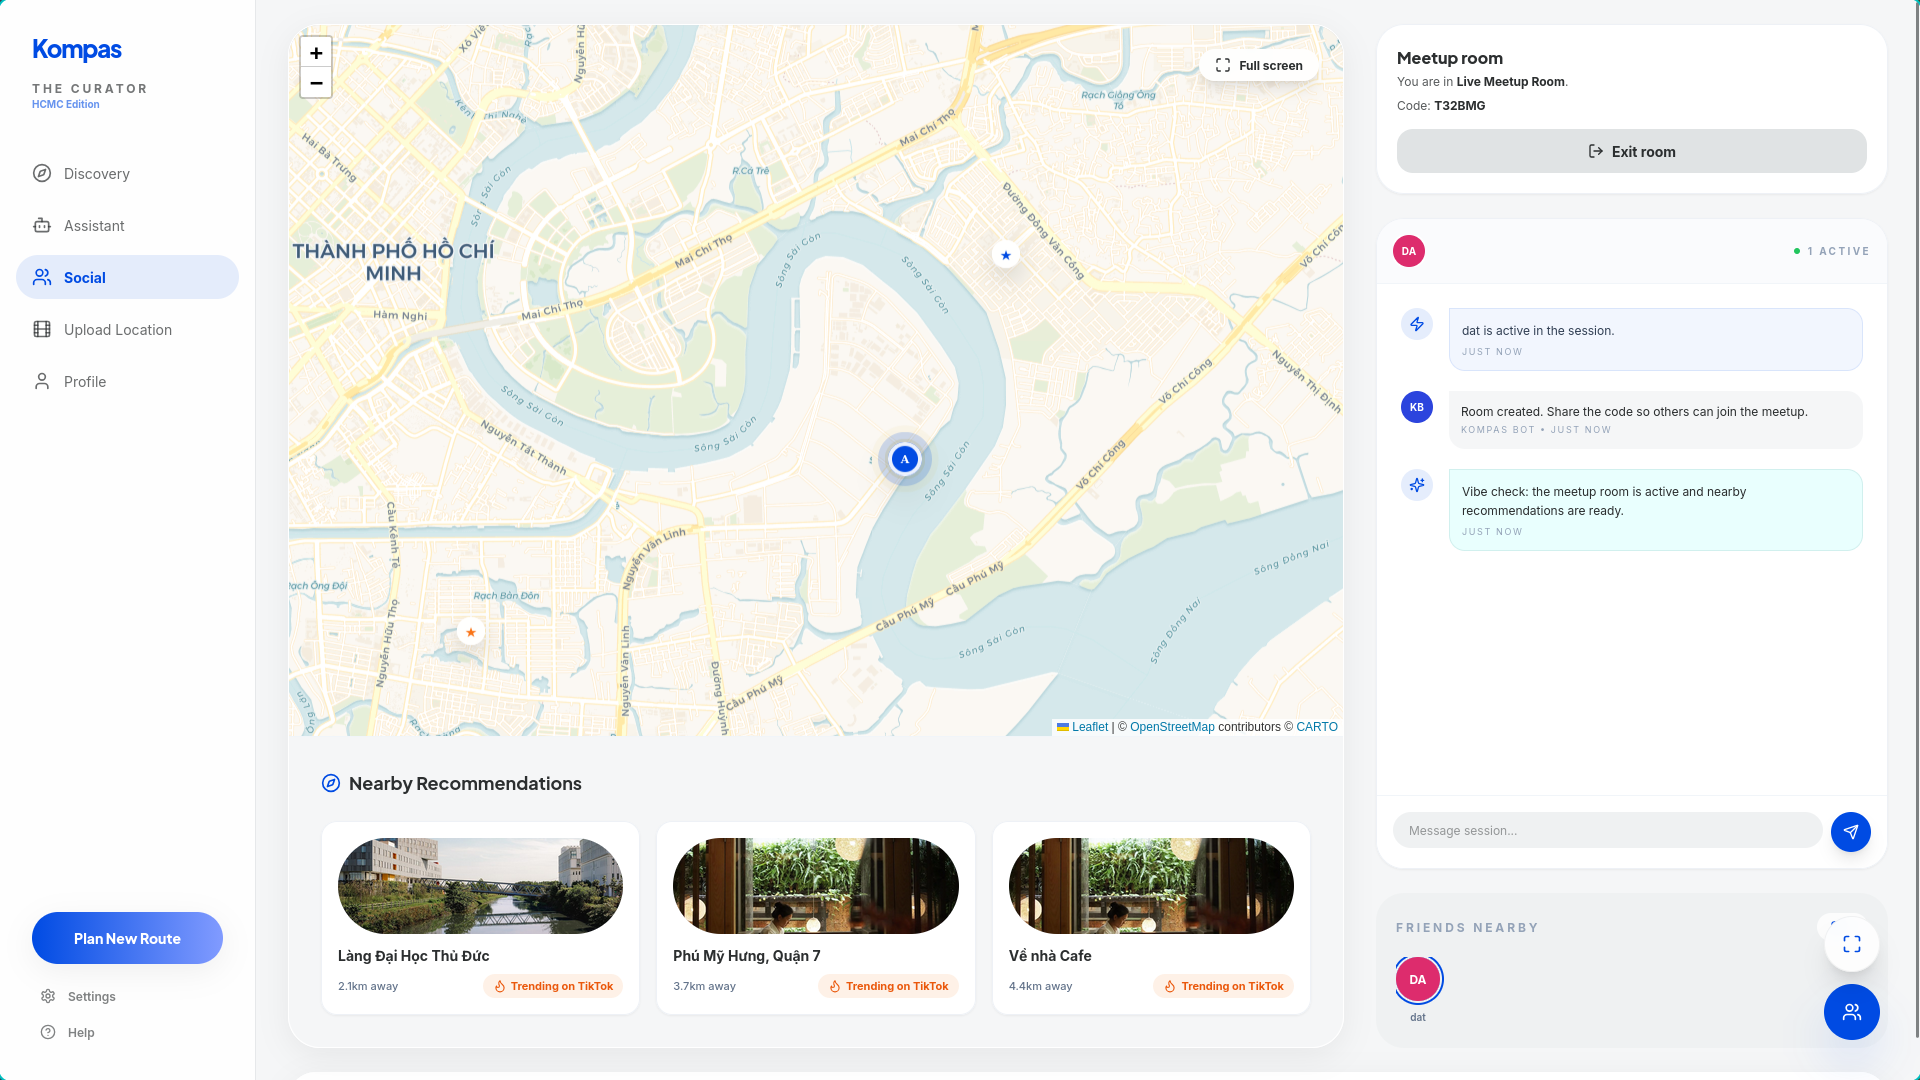Screen dimensions: 1920x1080
Task: Click the DA avatar in chat header
Action: pyautogui.click(x=1408, y=251)
